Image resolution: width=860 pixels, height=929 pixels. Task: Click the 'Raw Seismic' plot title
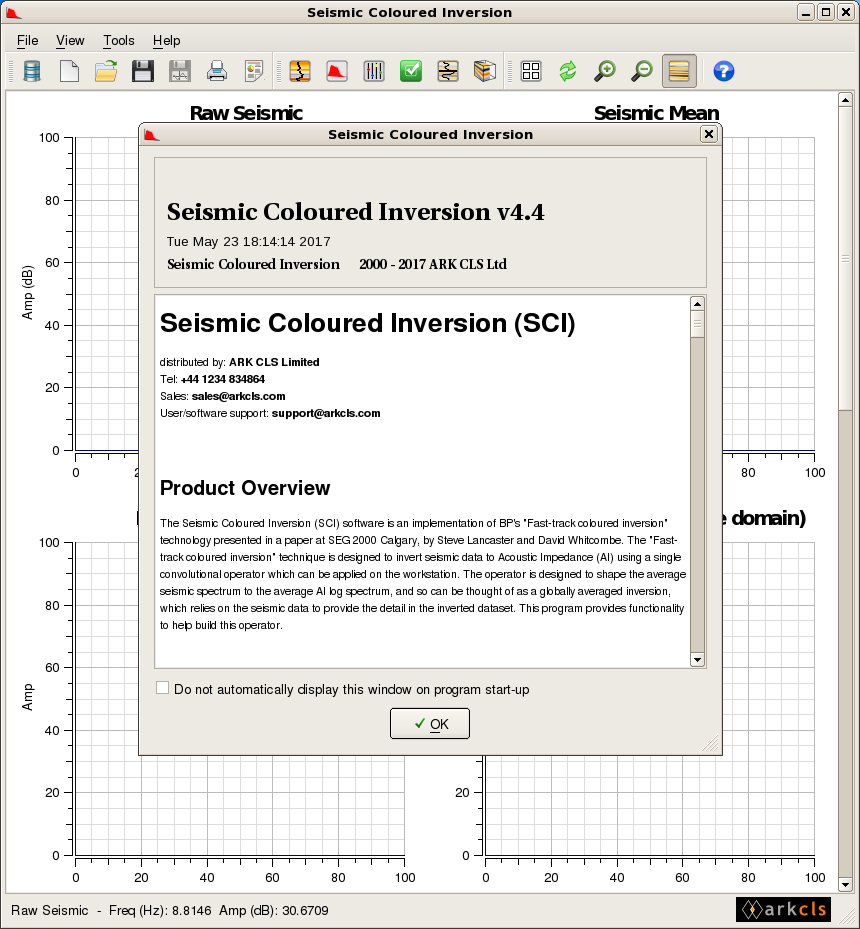pyautogui.click(x=246, y=113)
